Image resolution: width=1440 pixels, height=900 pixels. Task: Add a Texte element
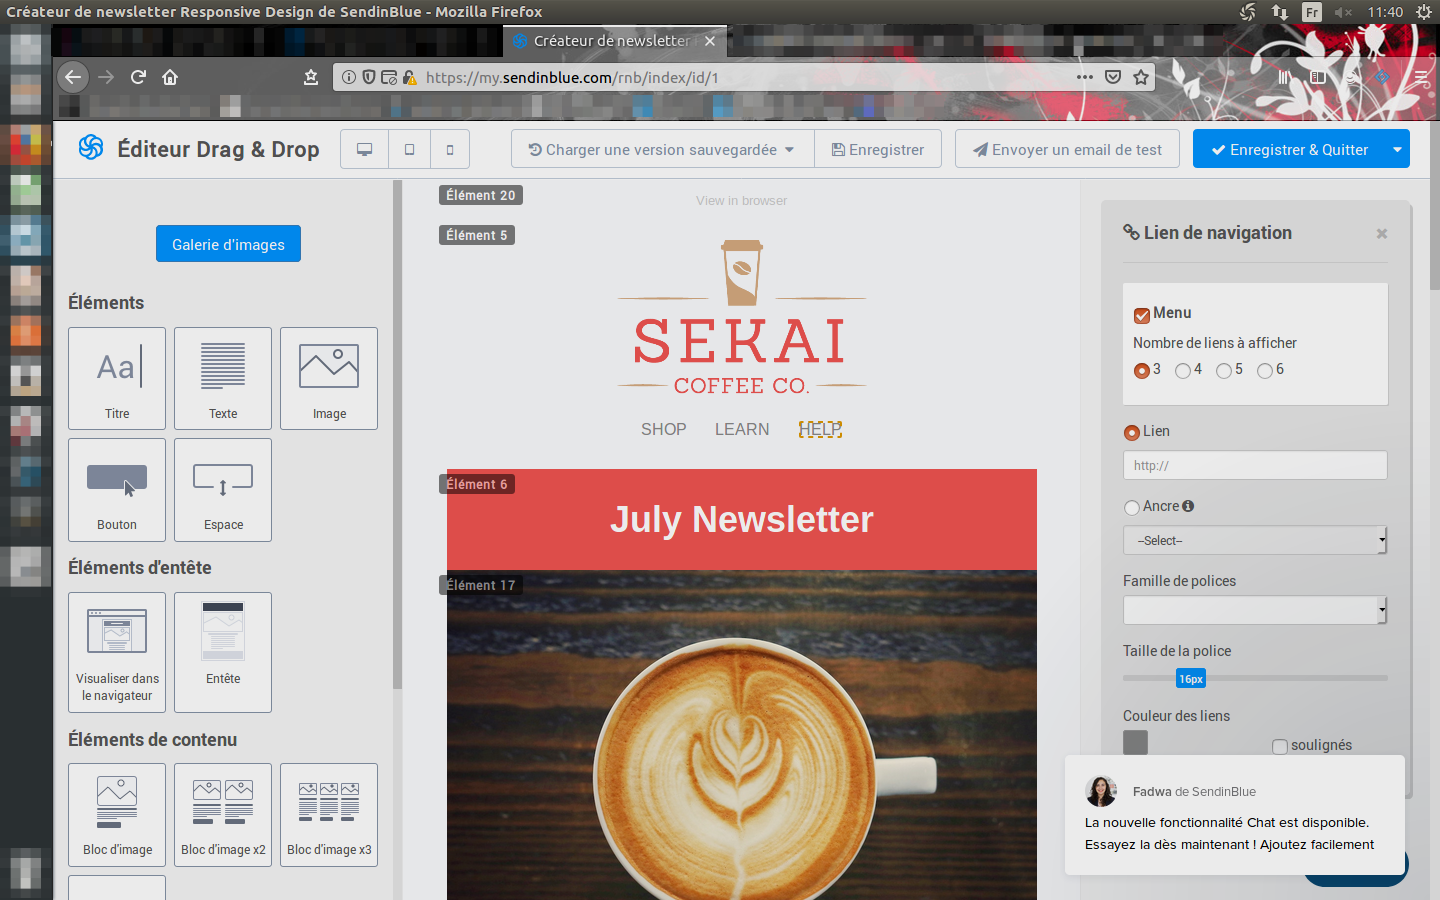[223, 378]
